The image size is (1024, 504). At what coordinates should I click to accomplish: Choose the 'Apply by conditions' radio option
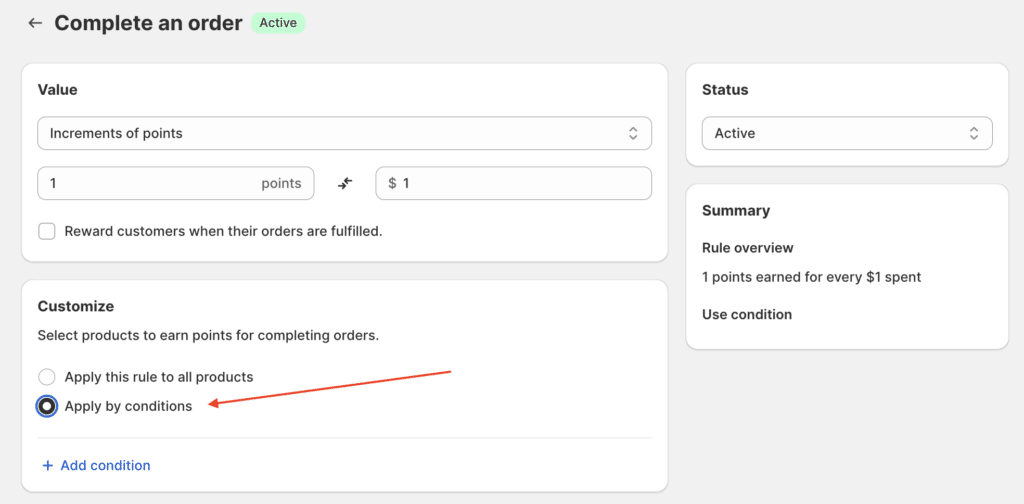[x=47, y=406]
